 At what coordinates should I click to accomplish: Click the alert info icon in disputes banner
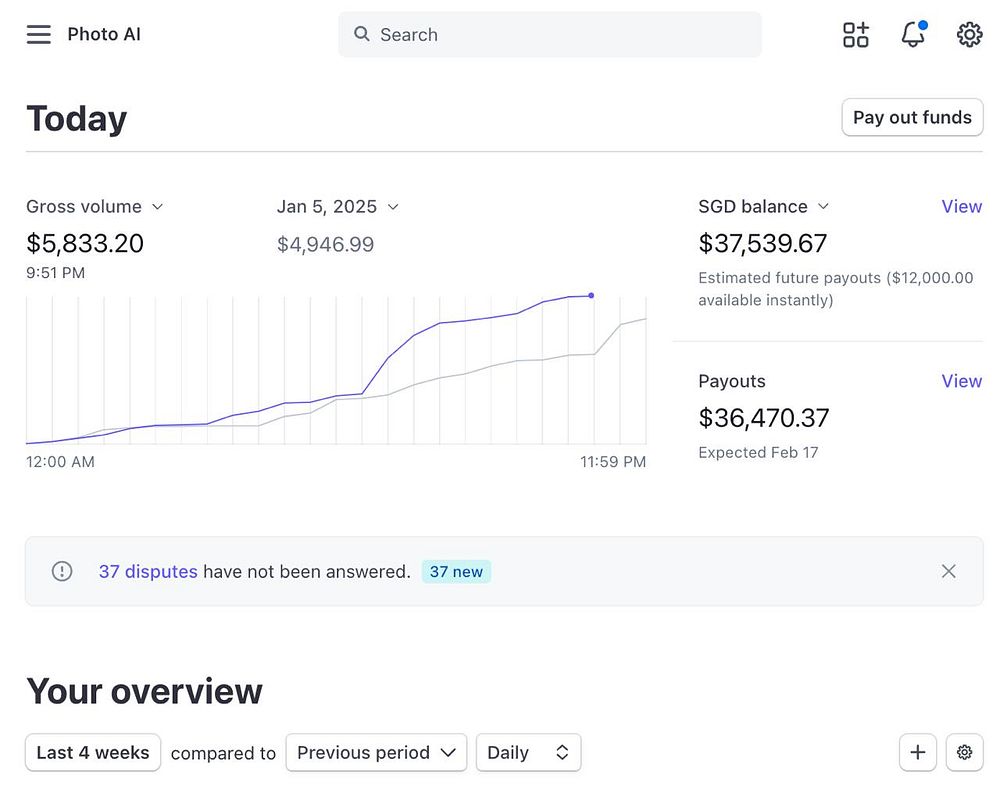pyautogui.click(x=62, y=571)
